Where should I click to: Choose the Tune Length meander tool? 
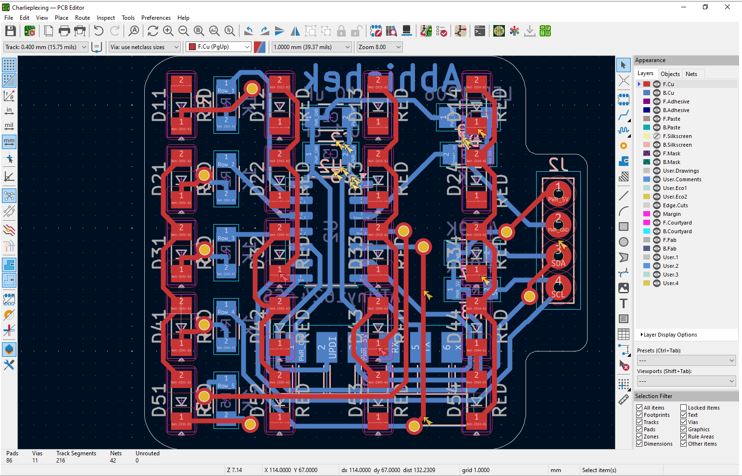(624, 130)
